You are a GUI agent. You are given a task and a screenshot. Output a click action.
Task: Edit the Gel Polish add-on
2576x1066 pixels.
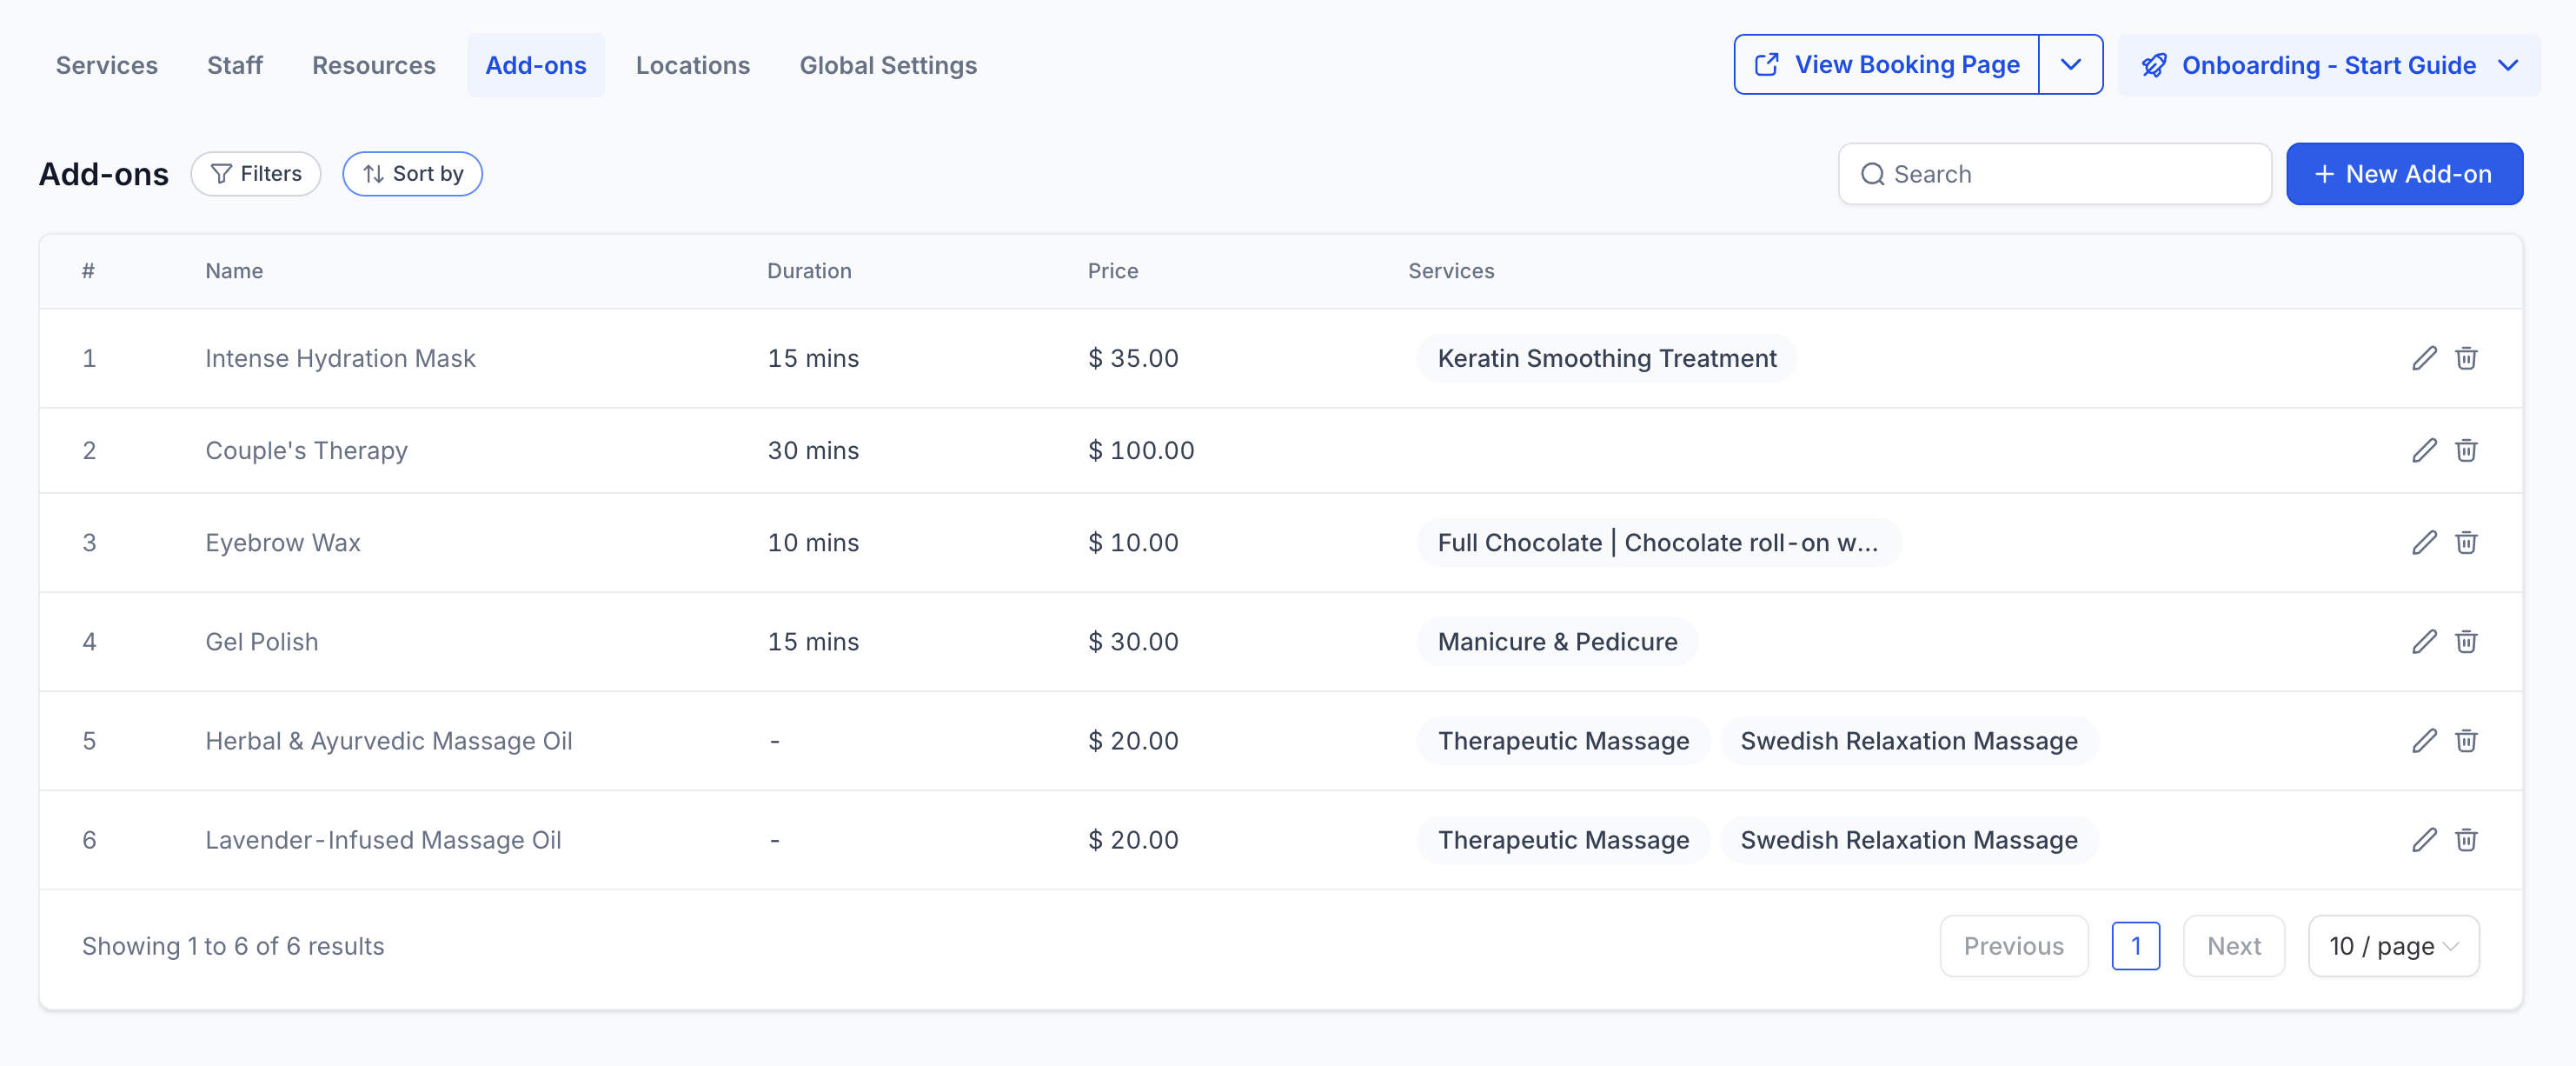[x=2423, y=641]
